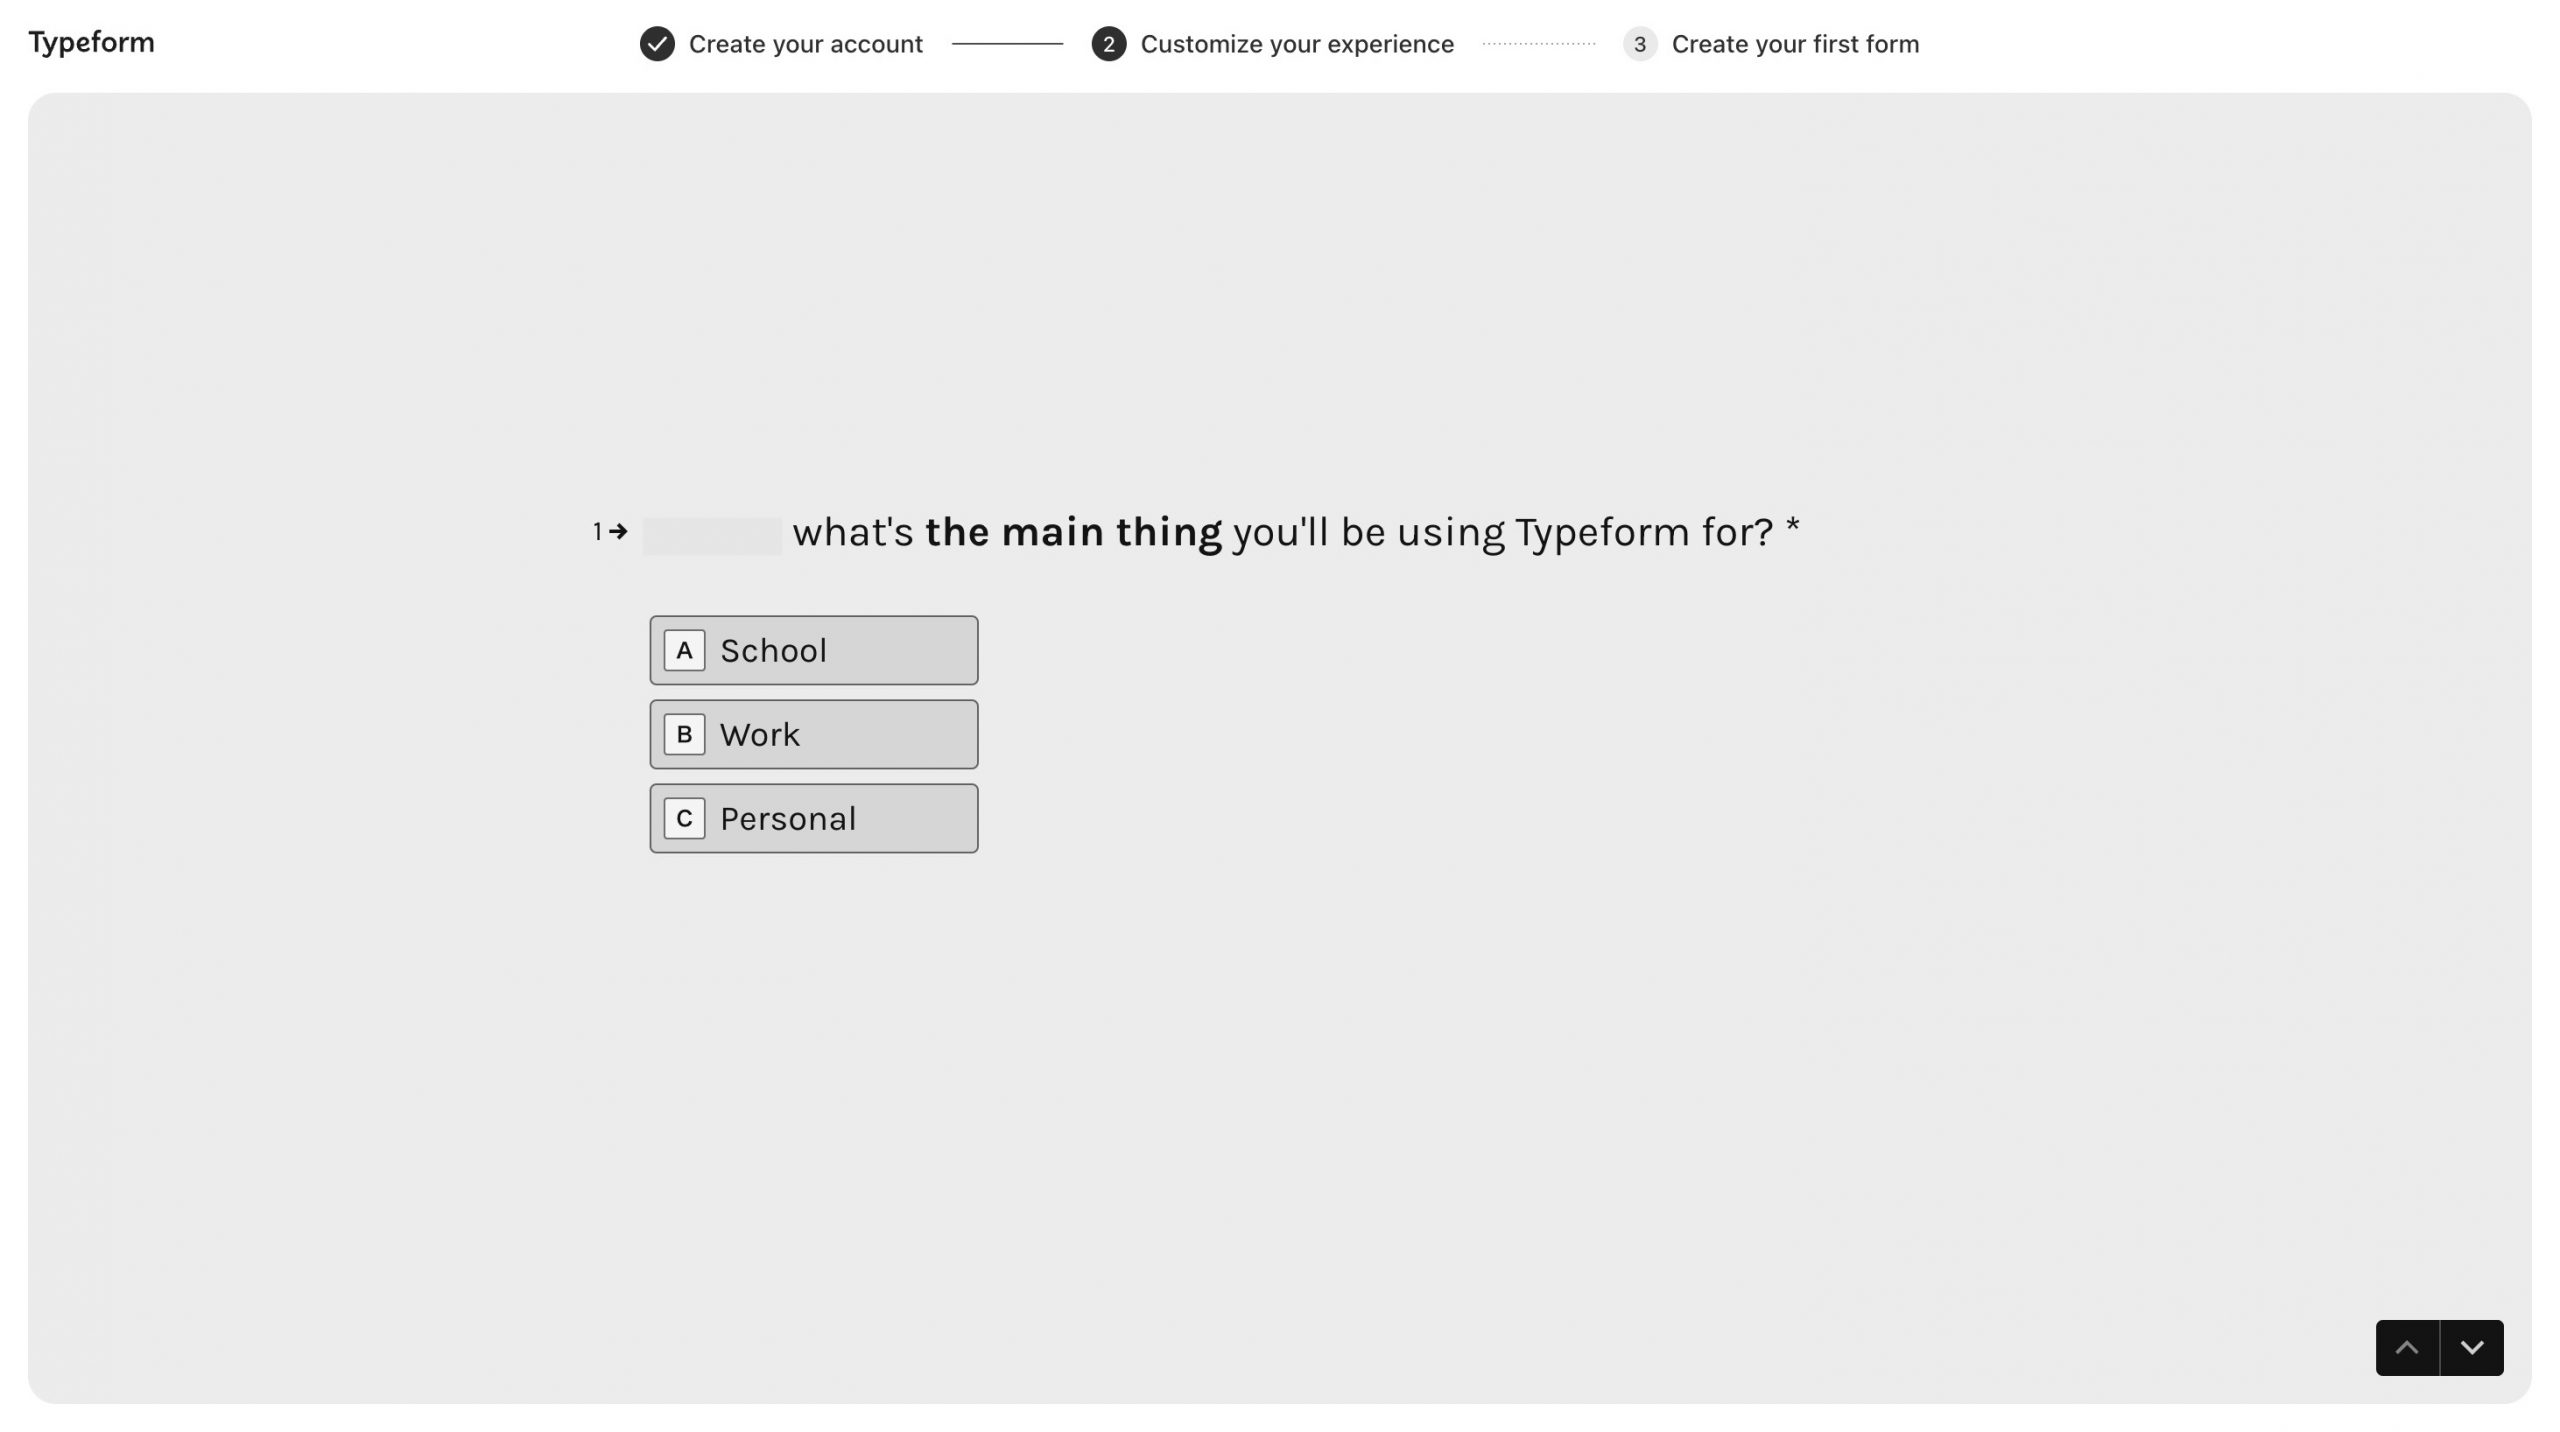Click the A key icon beside School option

tap(684, 649)
